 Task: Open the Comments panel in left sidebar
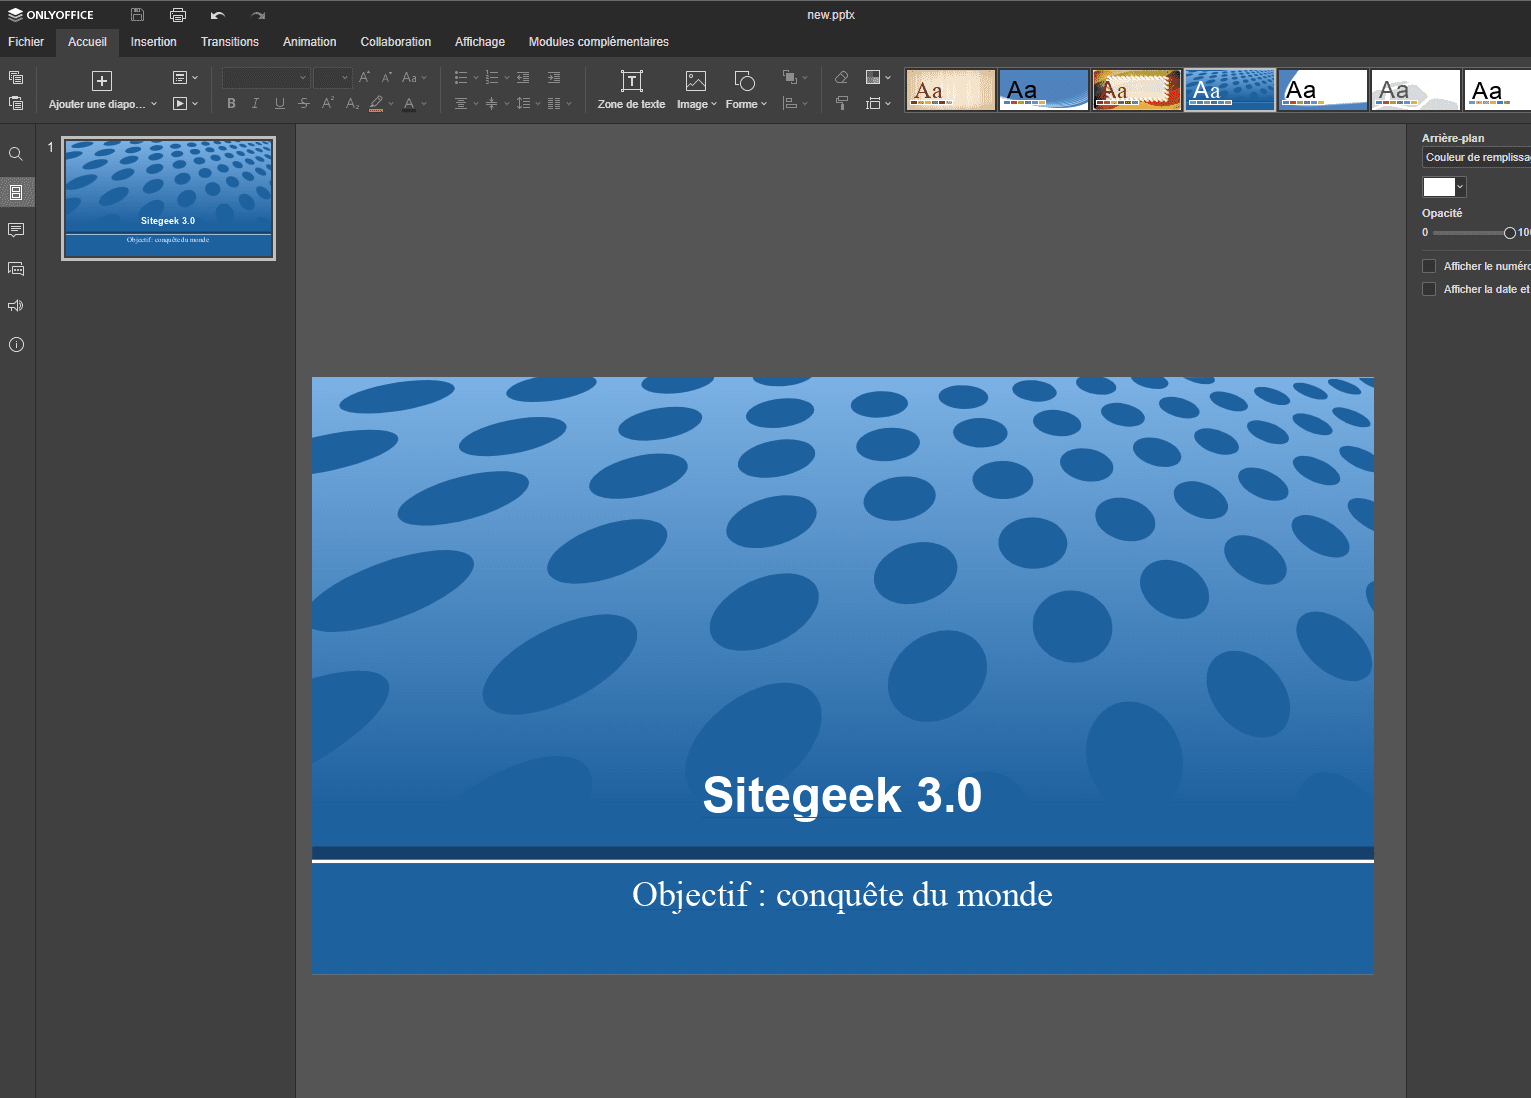point(16,230)
